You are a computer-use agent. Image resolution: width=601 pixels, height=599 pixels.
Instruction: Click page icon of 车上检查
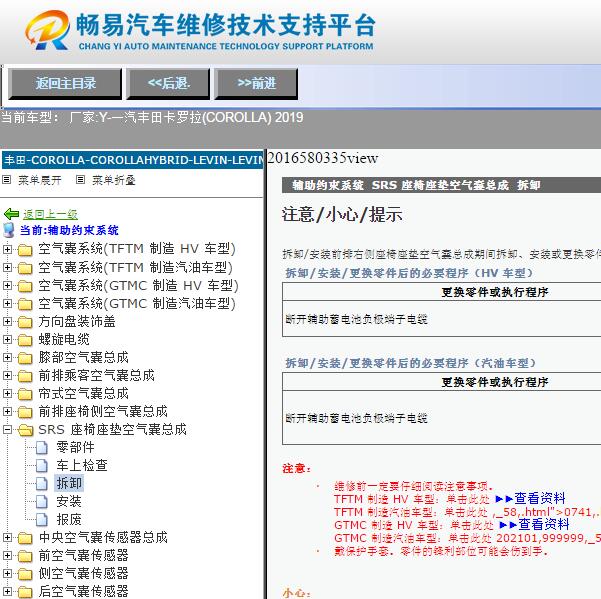[x=42, y=465]
